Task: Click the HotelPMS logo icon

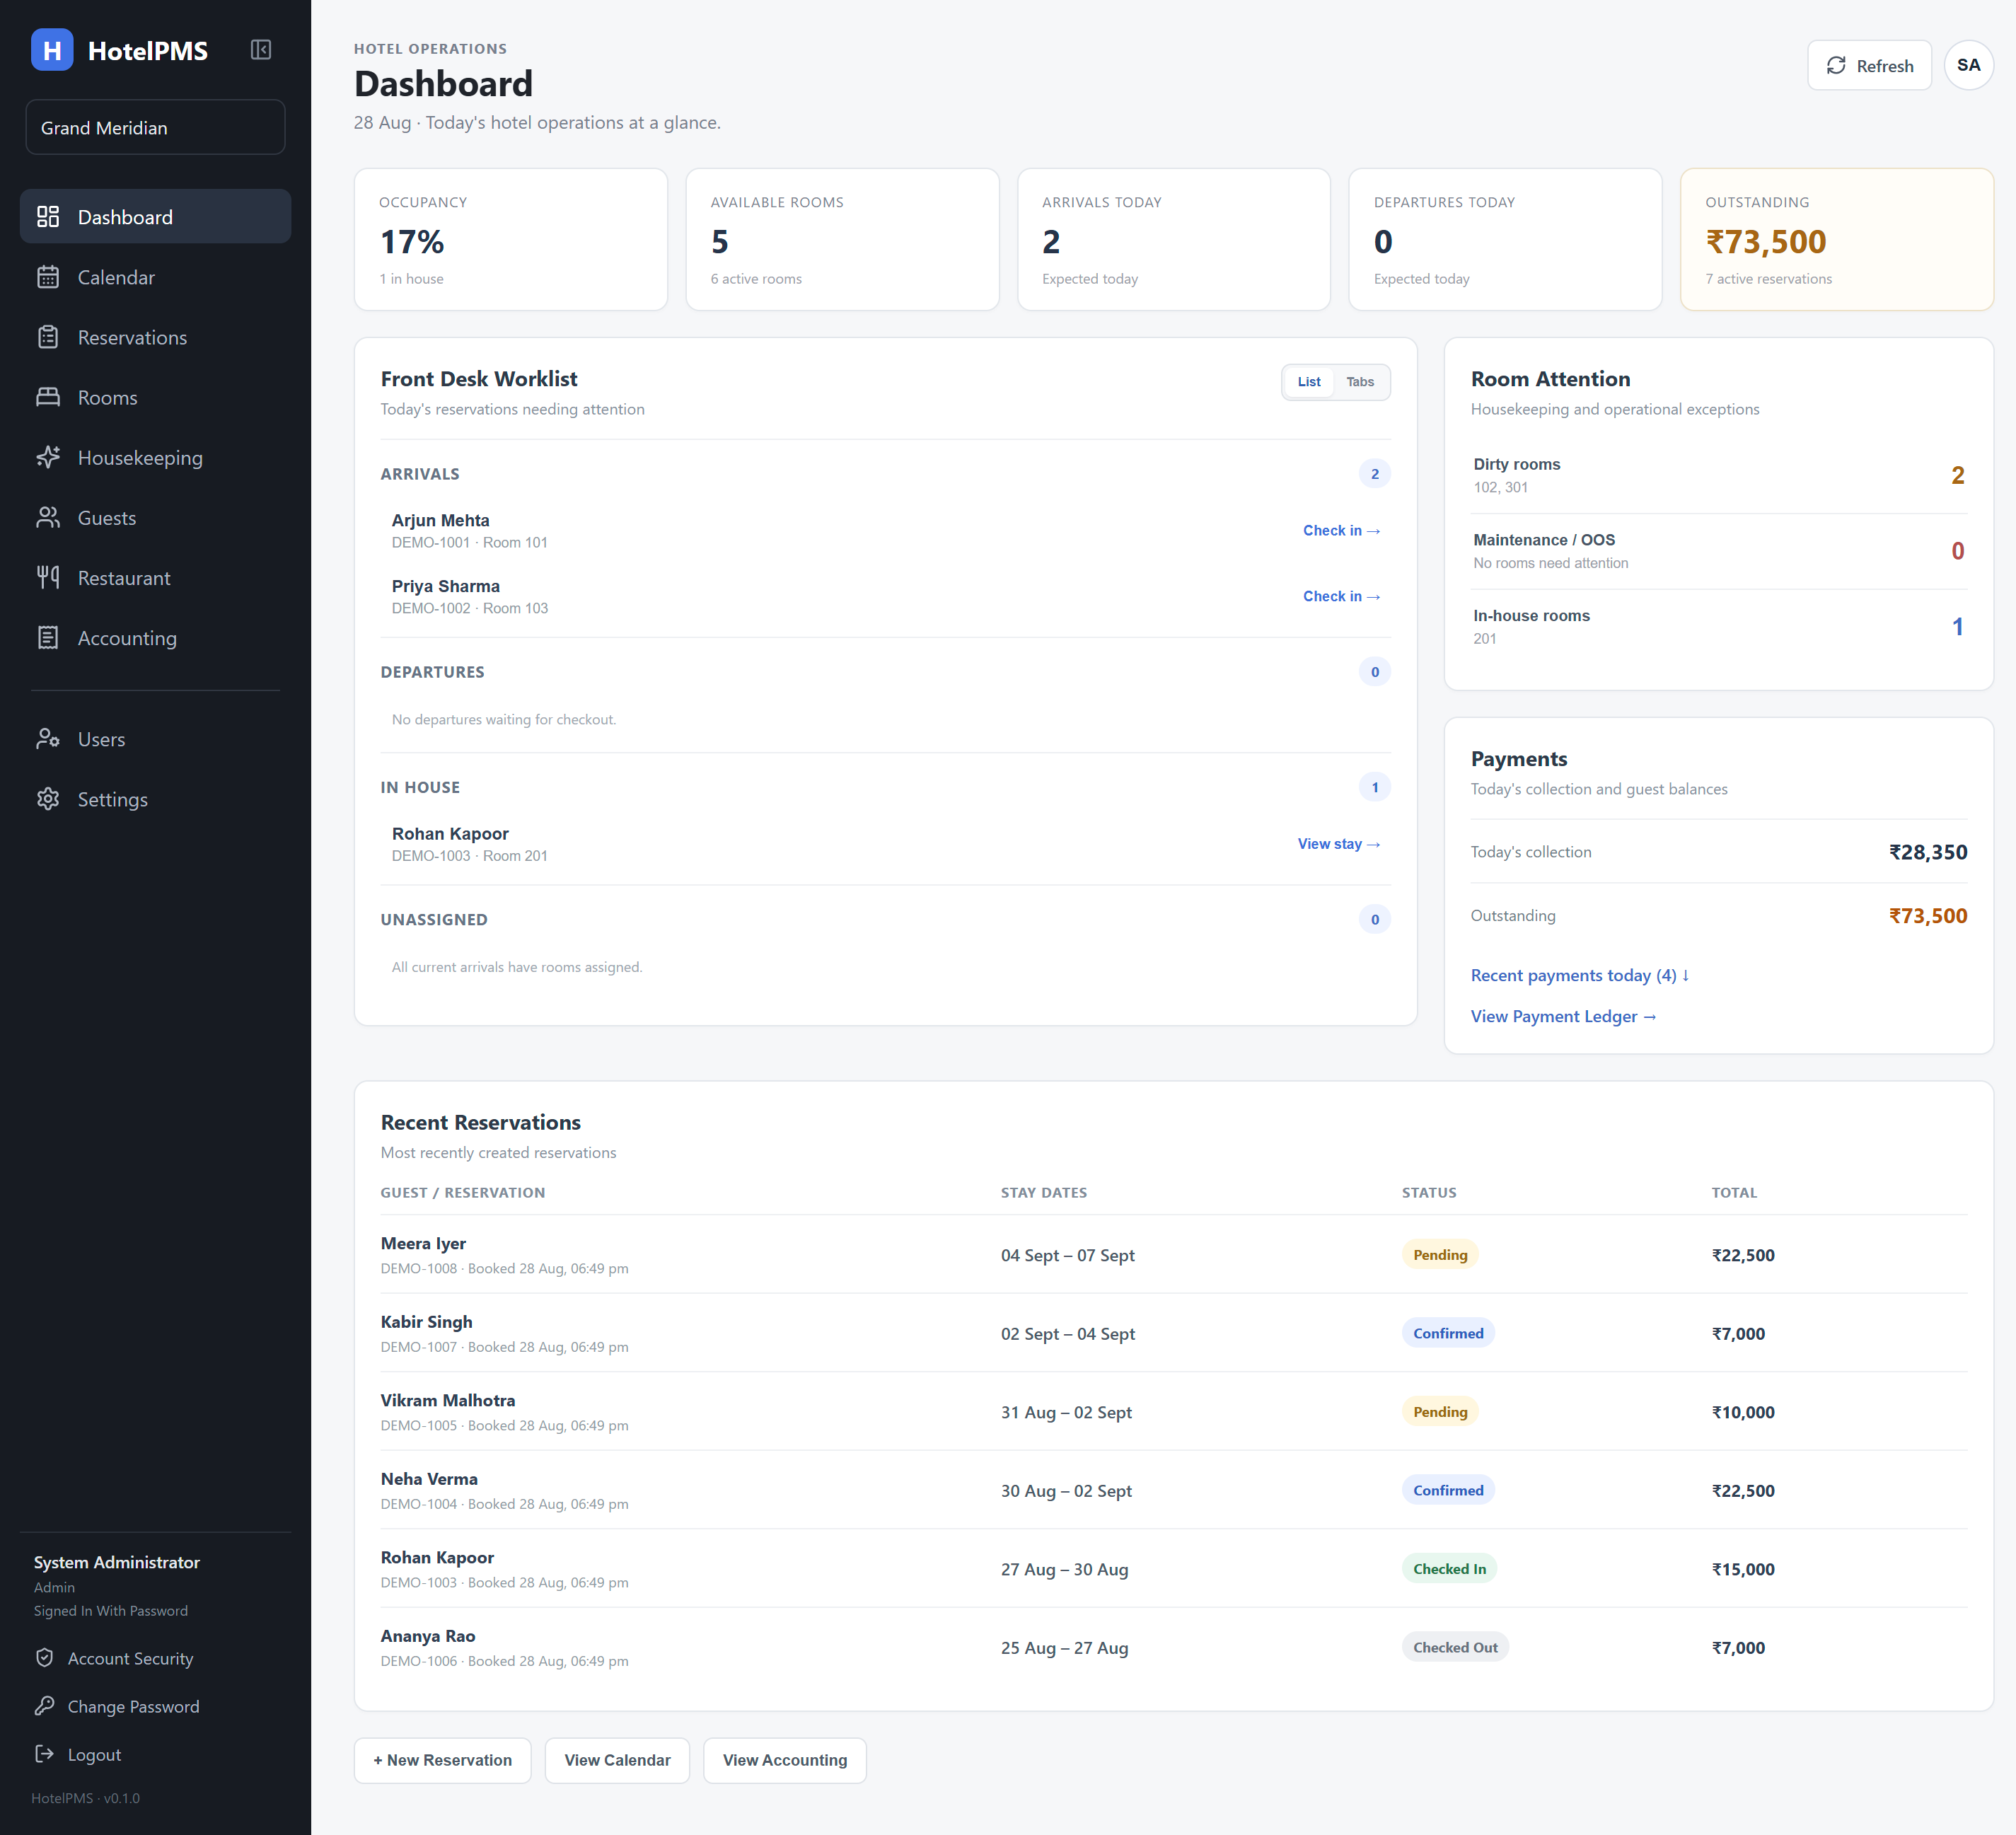Action: click(x=52, y=50)
